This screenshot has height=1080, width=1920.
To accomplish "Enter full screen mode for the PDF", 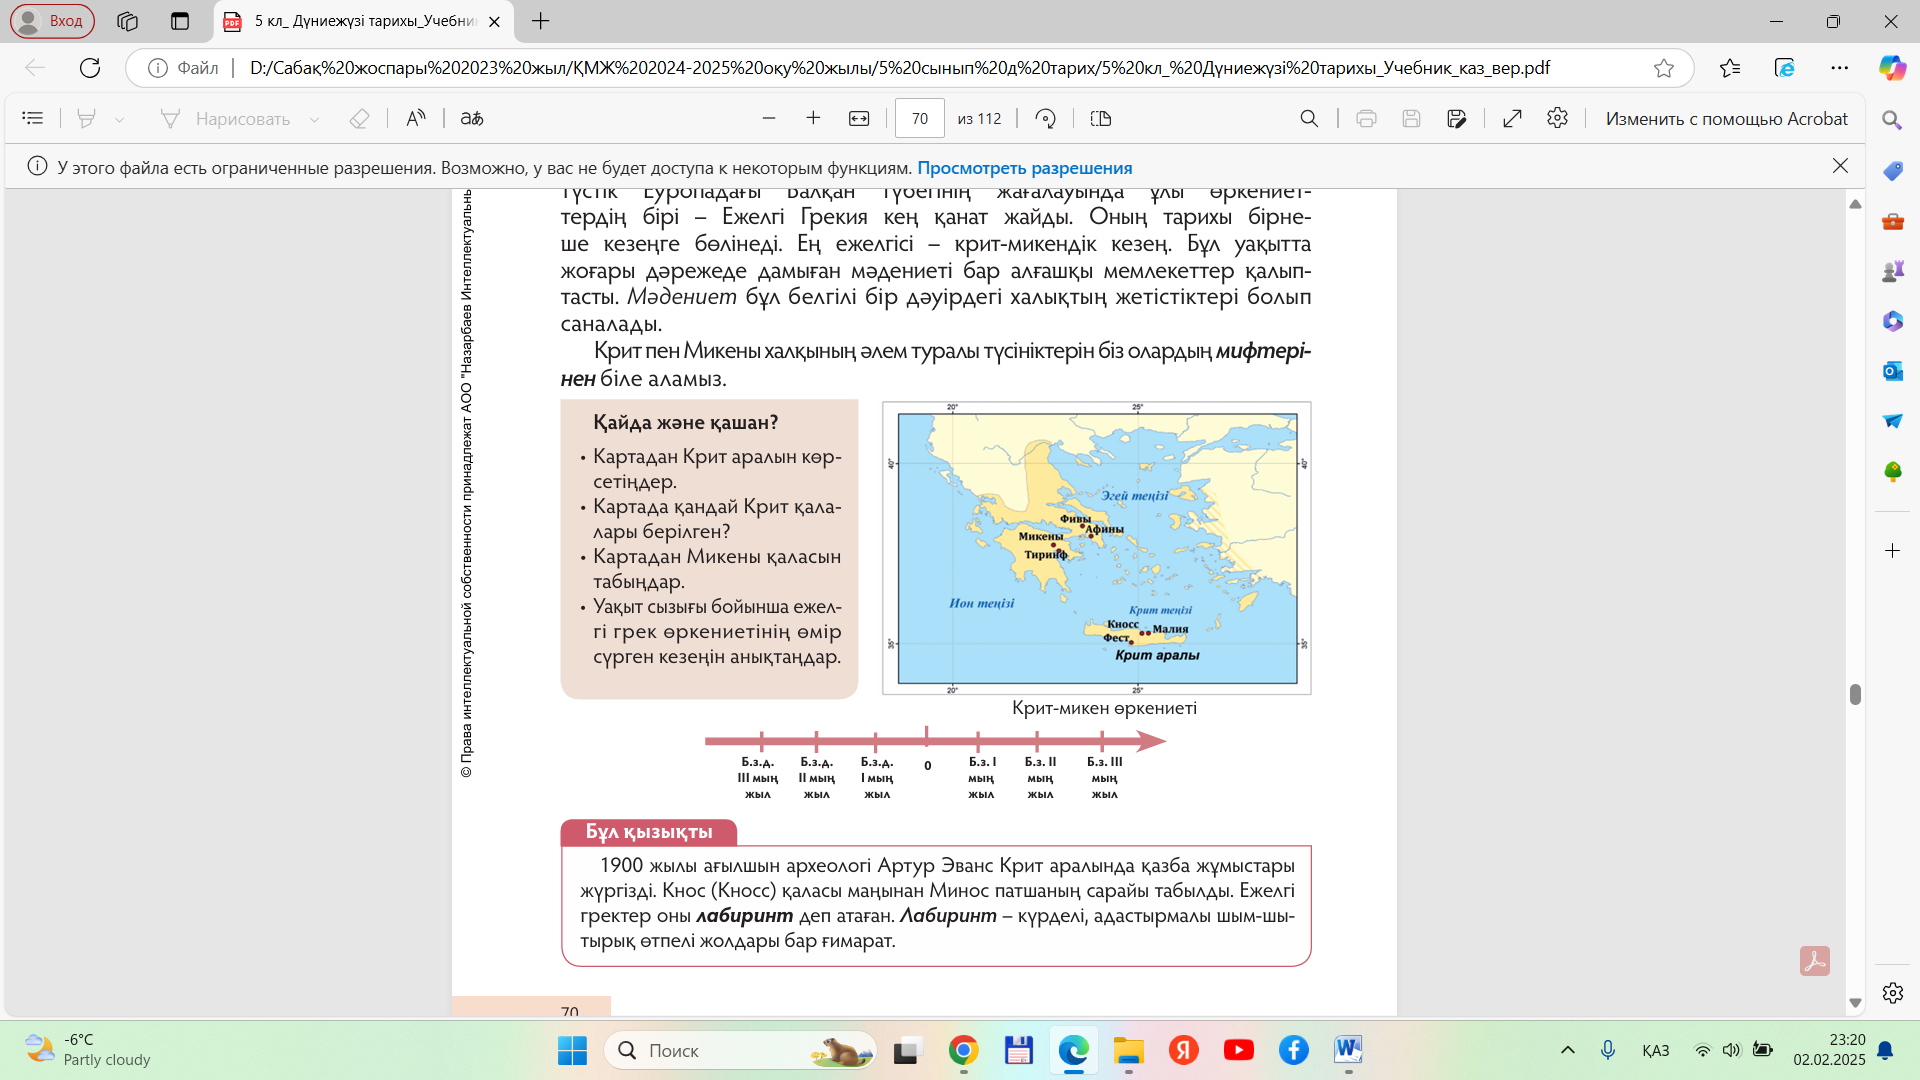I will [1512, 118].
